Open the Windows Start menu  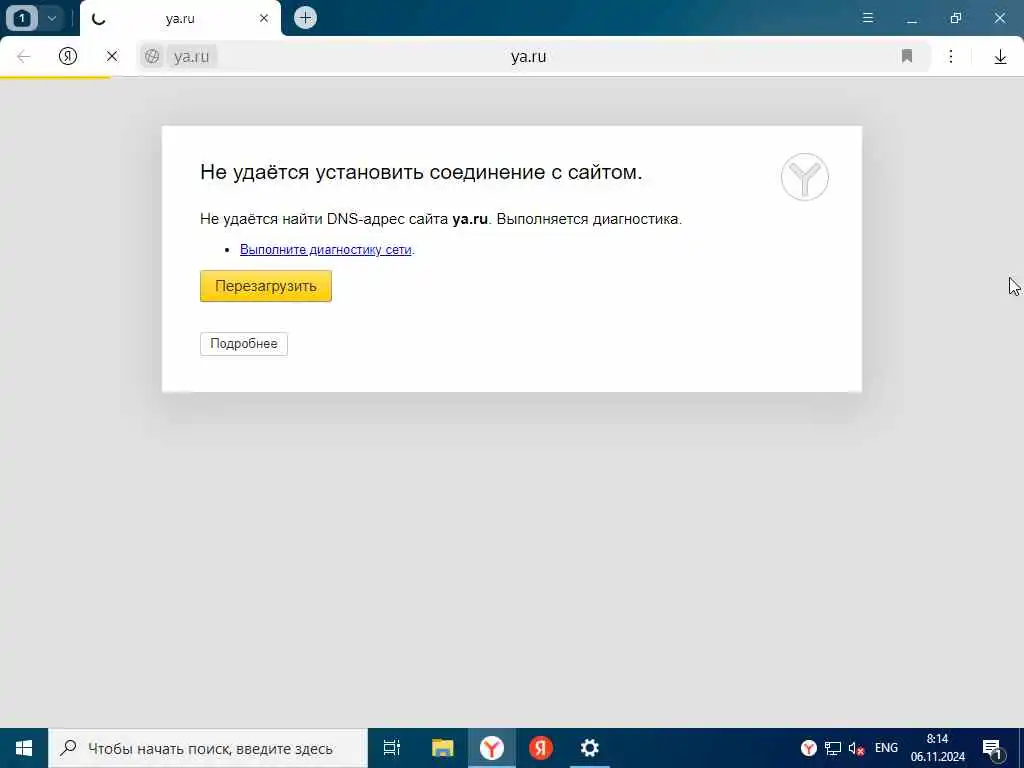tap(24, 748)
